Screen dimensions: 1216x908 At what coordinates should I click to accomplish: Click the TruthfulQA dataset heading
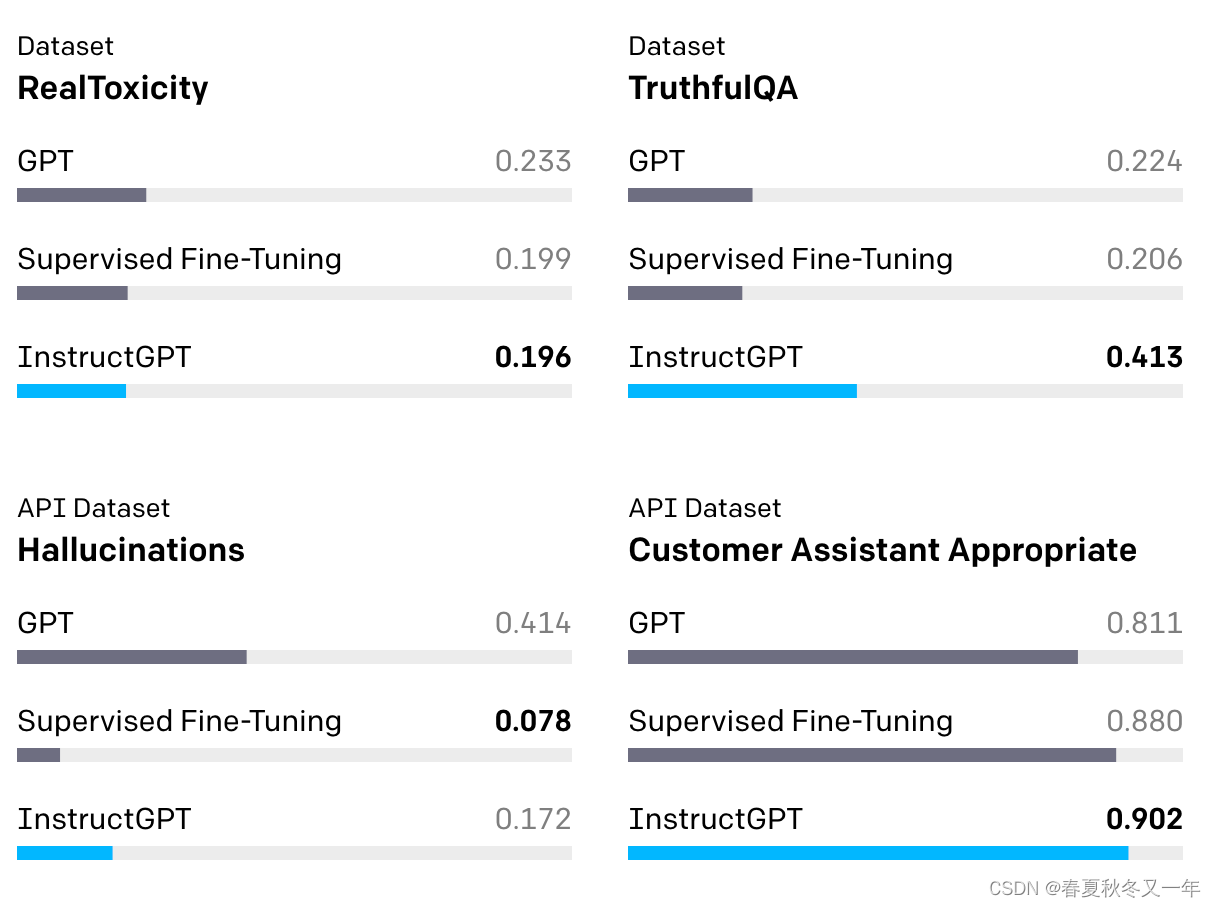[x=713, y=89]
